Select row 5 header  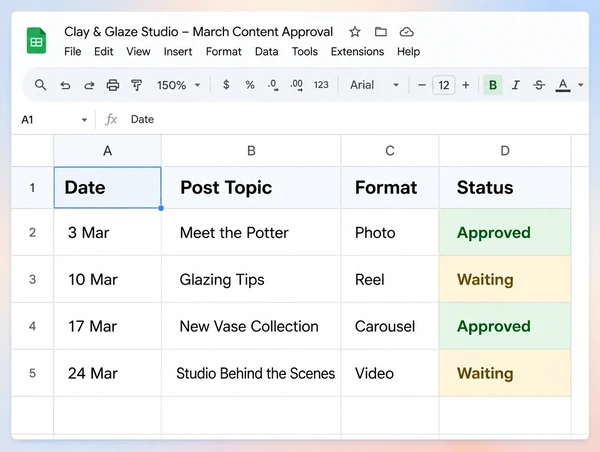(33, 373)
